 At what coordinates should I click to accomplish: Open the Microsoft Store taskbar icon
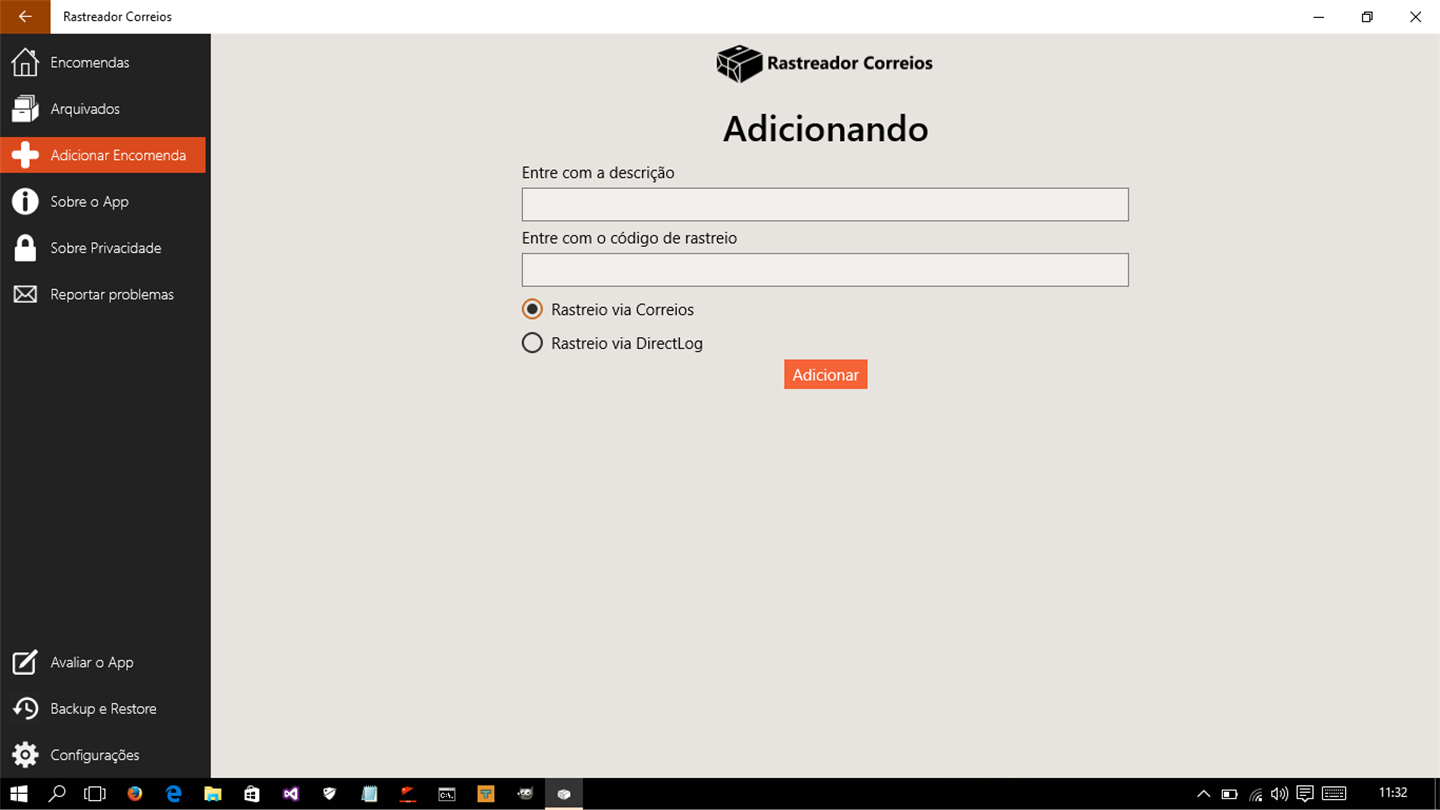[252, 794]
